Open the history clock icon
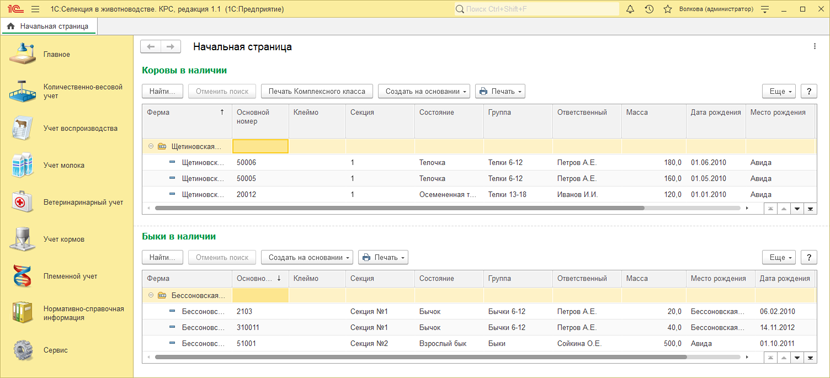Viewport: 830px width, 378px height. 649,9
